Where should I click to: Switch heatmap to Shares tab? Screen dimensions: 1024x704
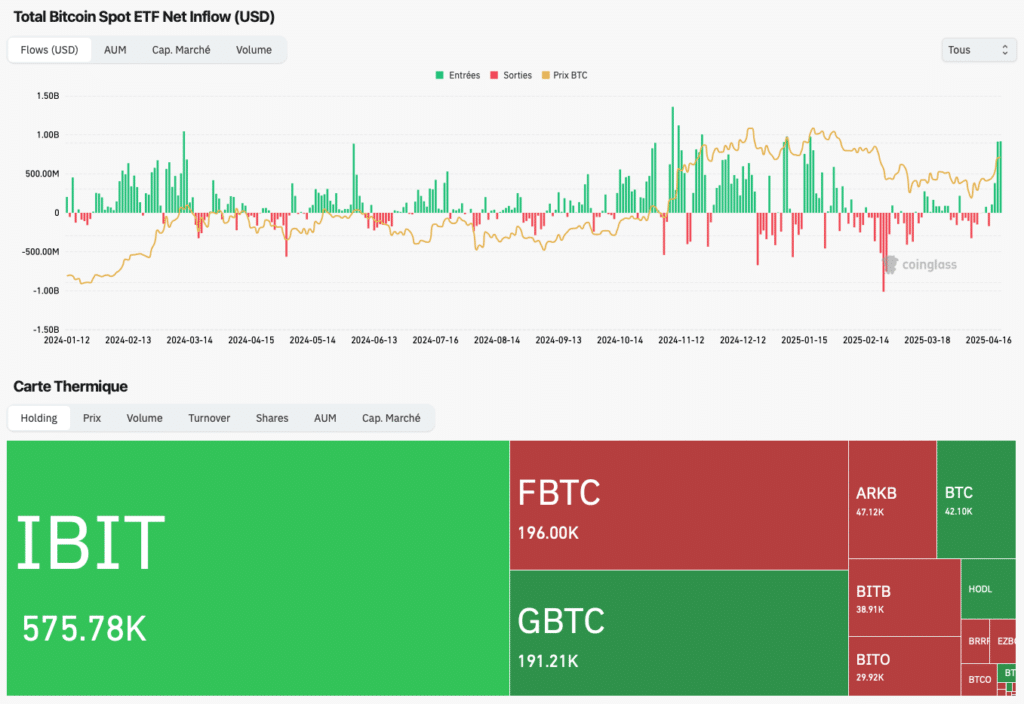[272, 418]
